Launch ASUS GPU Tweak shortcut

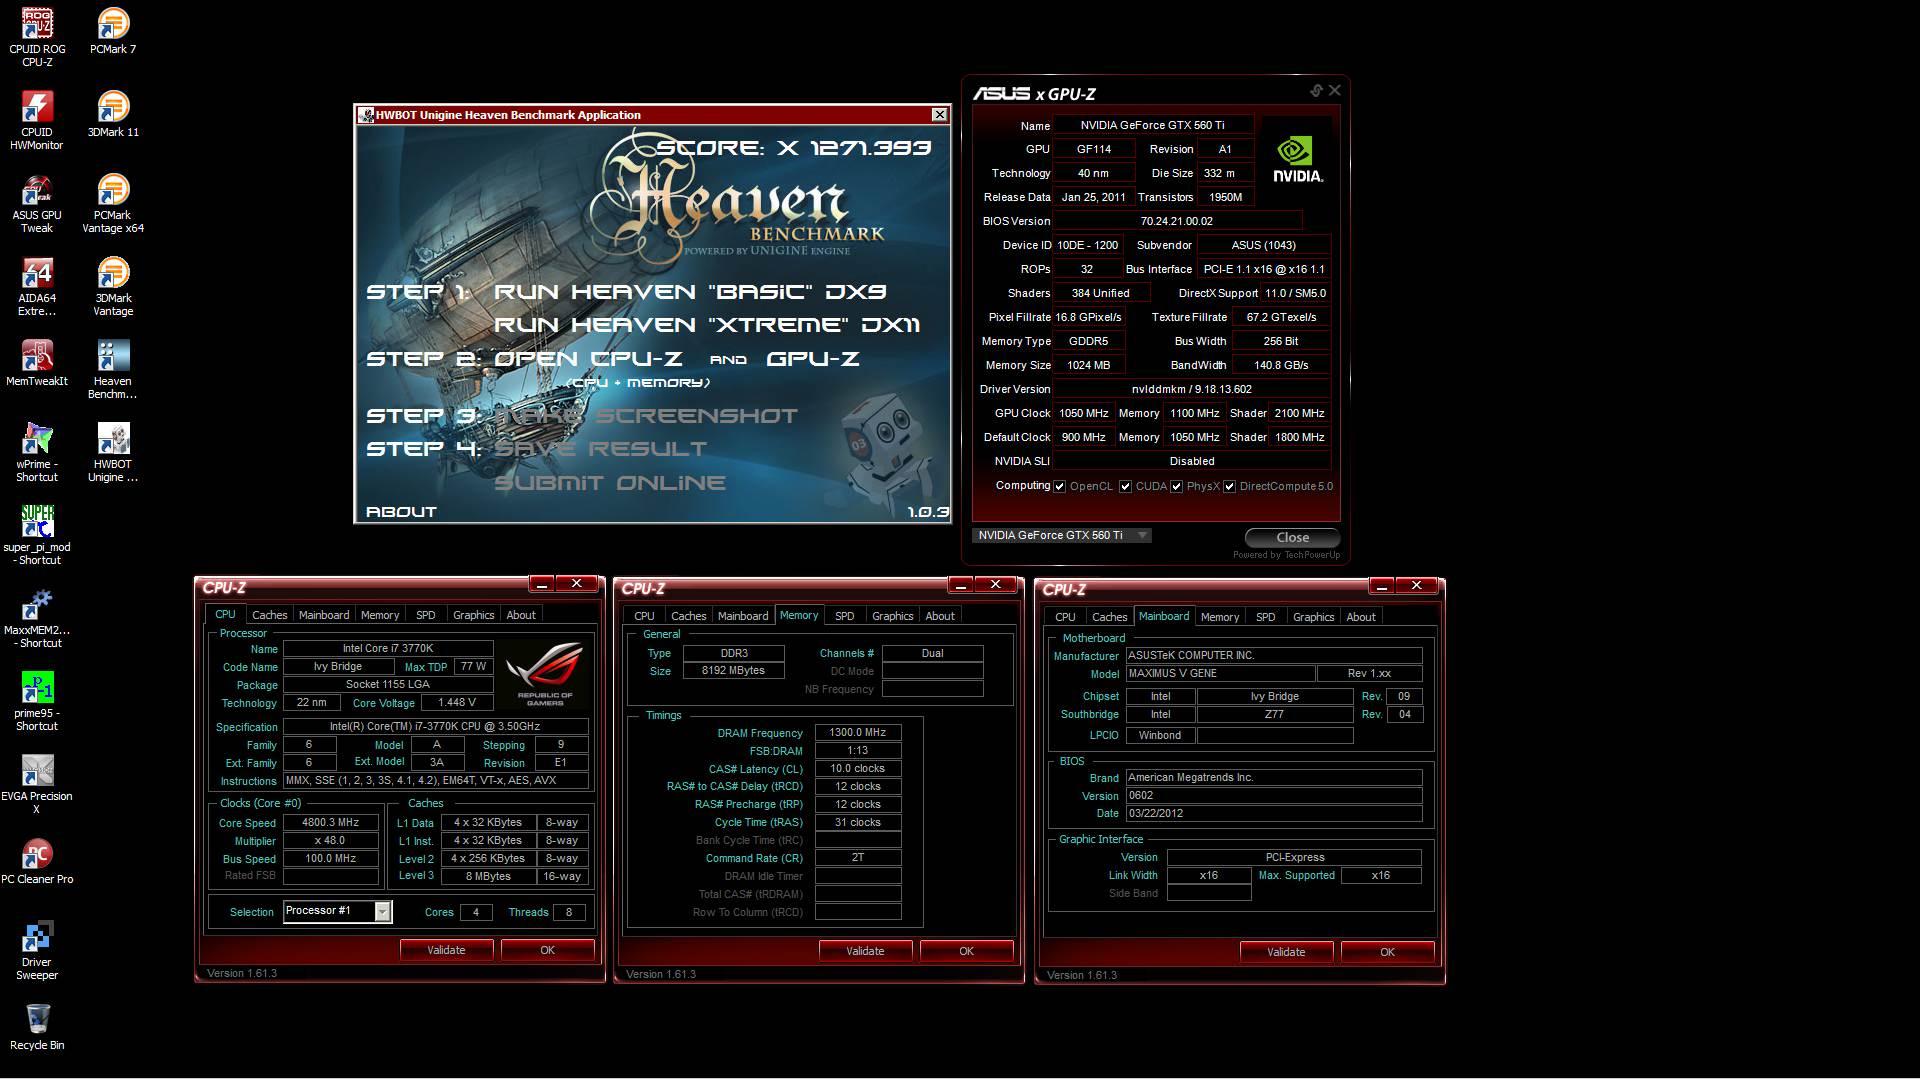click(x=37, y=202)
